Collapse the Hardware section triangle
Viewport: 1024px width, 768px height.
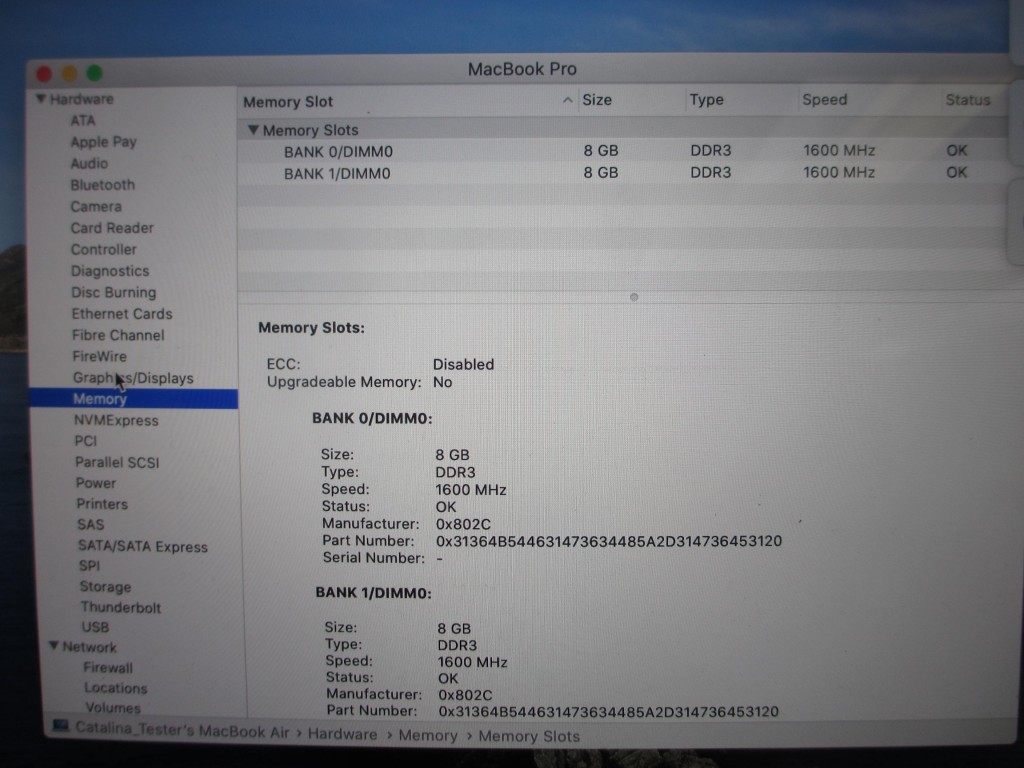[41, 99]
